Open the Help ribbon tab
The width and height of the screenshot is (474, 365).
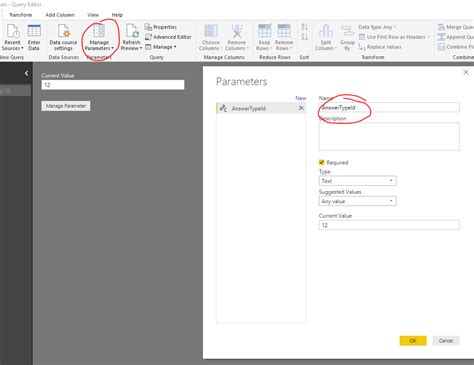(117, 15)
